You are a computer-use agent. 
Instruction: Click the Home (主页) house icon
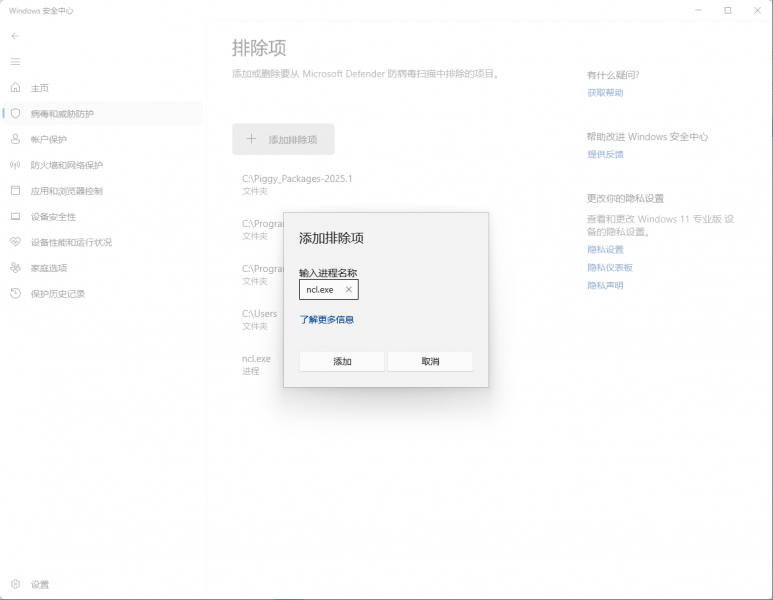[x=15, y=88]
